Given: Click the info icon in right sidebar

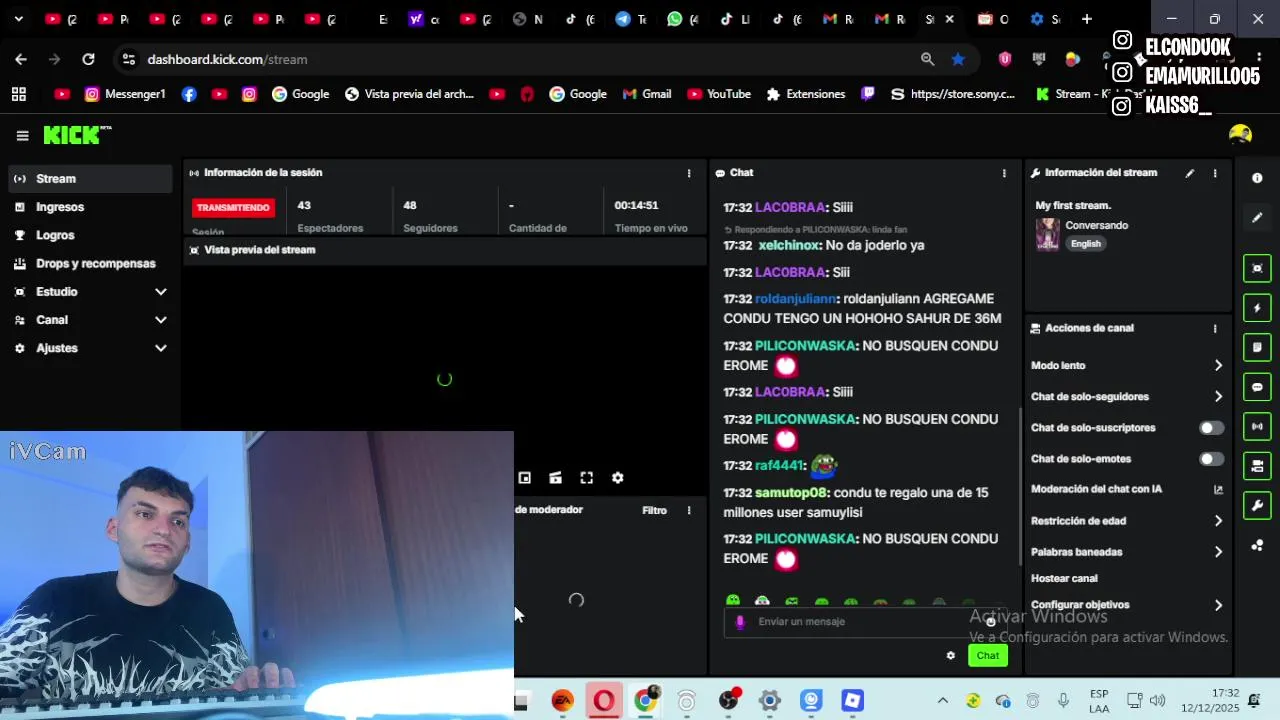Looking at the screenshot, I should 1257,178.
